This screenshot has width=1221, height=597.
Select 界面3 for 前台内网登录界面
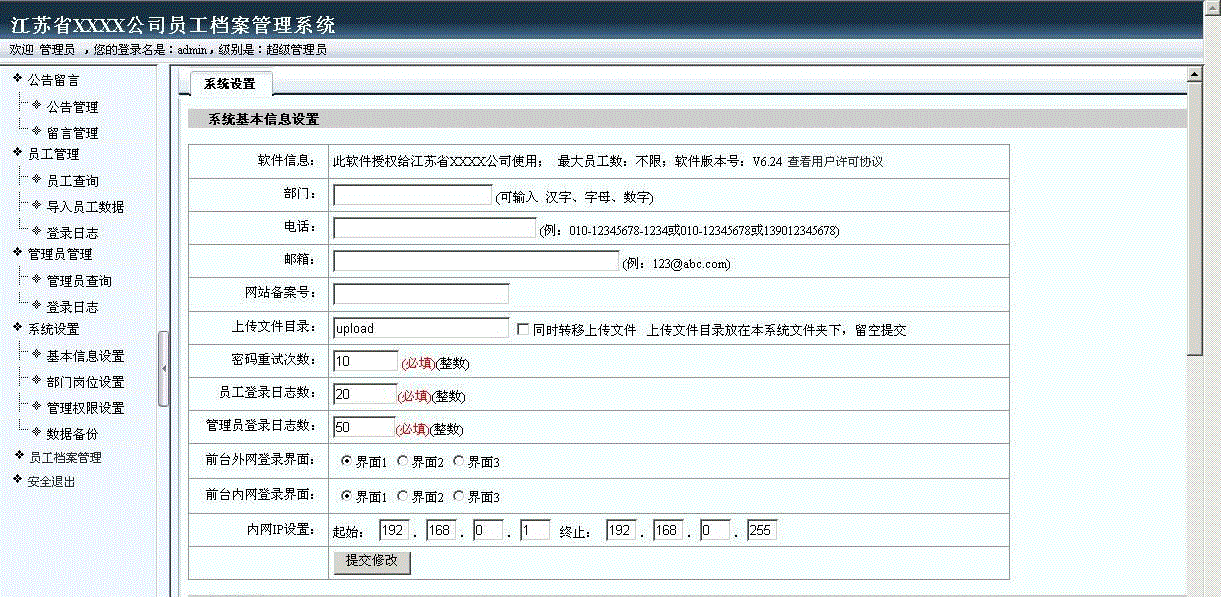coord(458,496)
